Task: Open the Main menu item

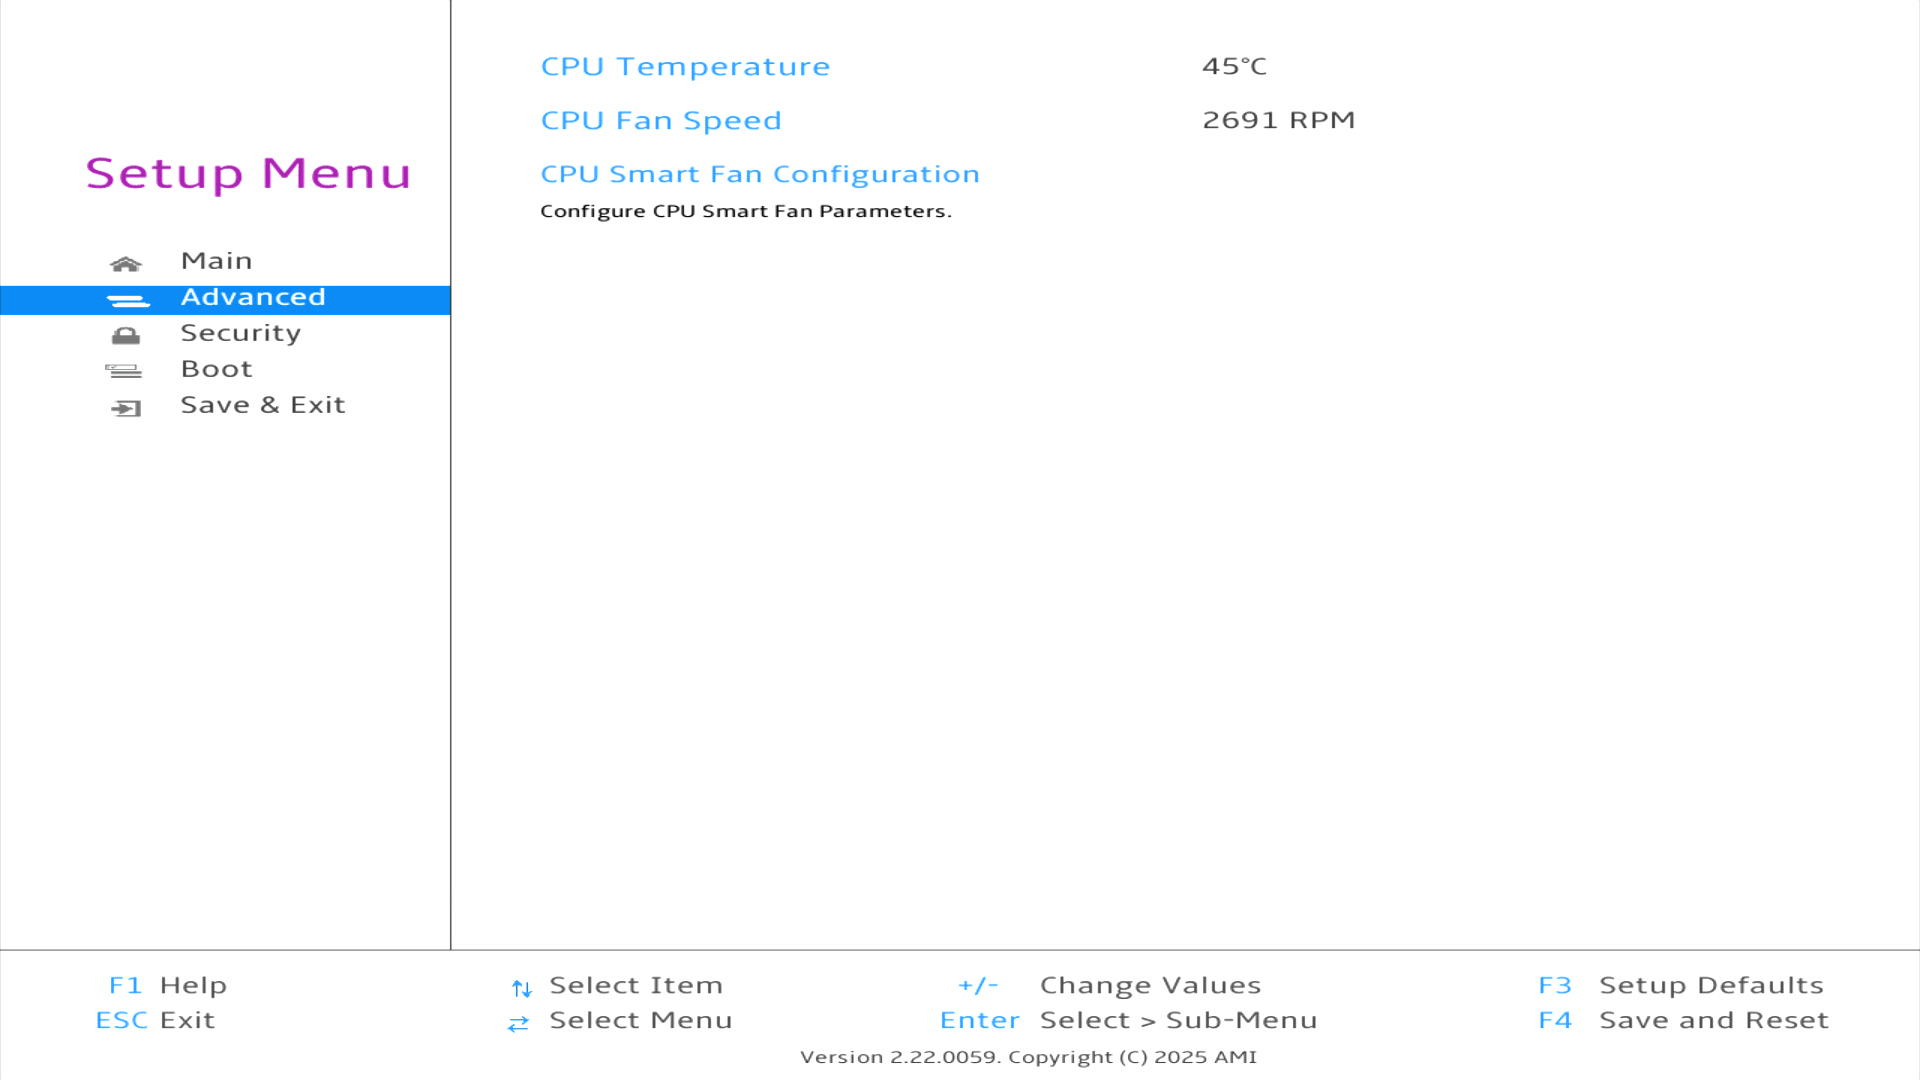Action: tap(216, 261)
